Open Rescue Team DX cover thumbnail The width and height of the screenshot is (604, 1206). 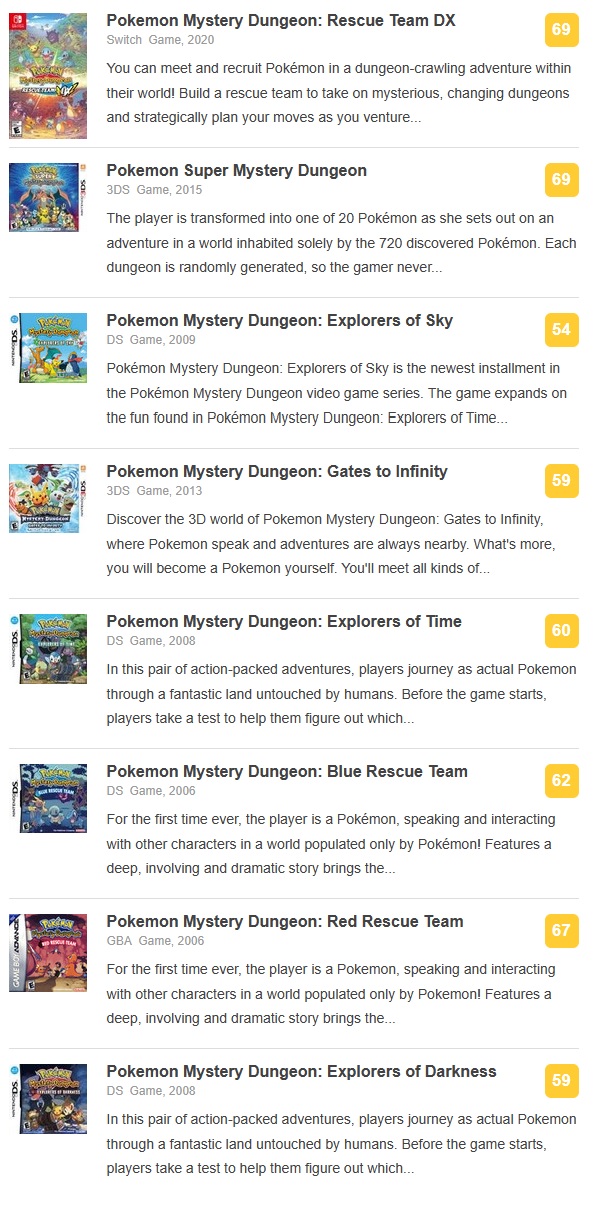click(48, 76)
